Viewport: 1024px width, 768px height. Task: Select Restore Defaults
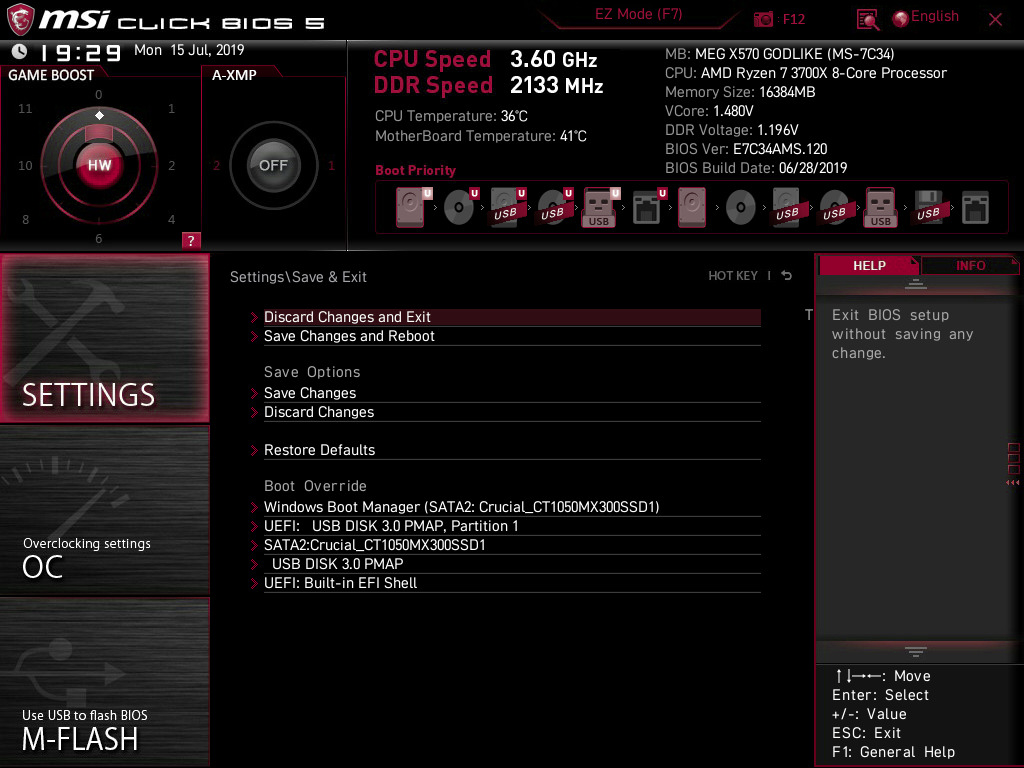pyautogui.click(x=512, y=449)
